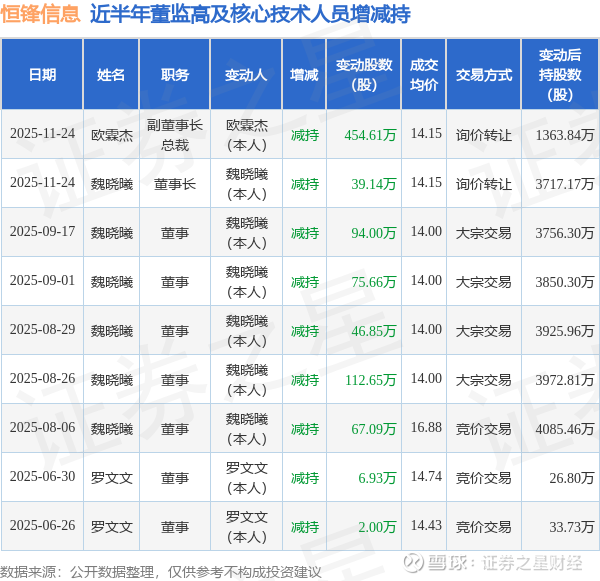Select the 职务 column header

tap(175, 75)
